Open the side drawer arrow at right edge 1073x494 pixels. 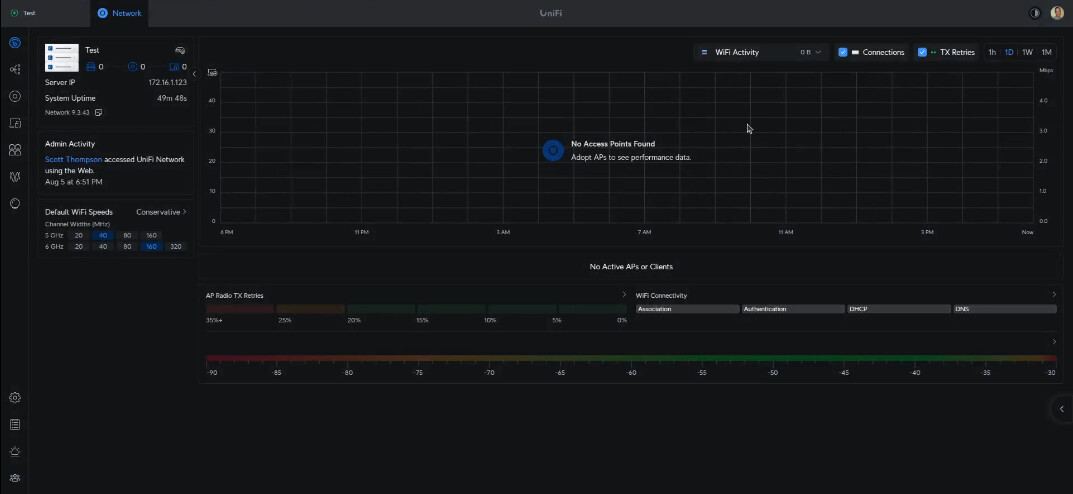(1062, 409)
